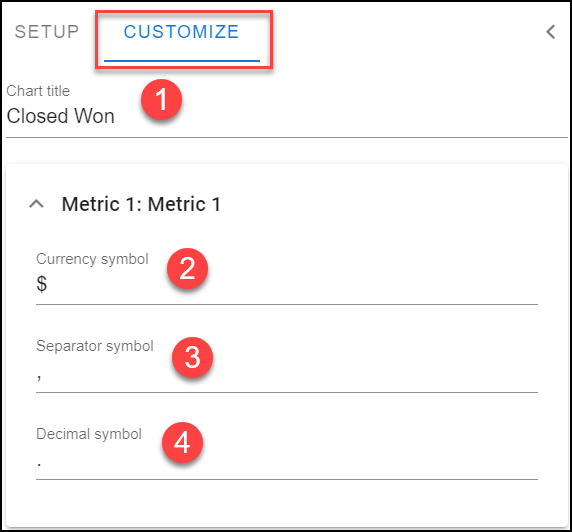The image size is (572, 532).
Task: Click the period decimal symbol value
Action: tap(39, 465)
